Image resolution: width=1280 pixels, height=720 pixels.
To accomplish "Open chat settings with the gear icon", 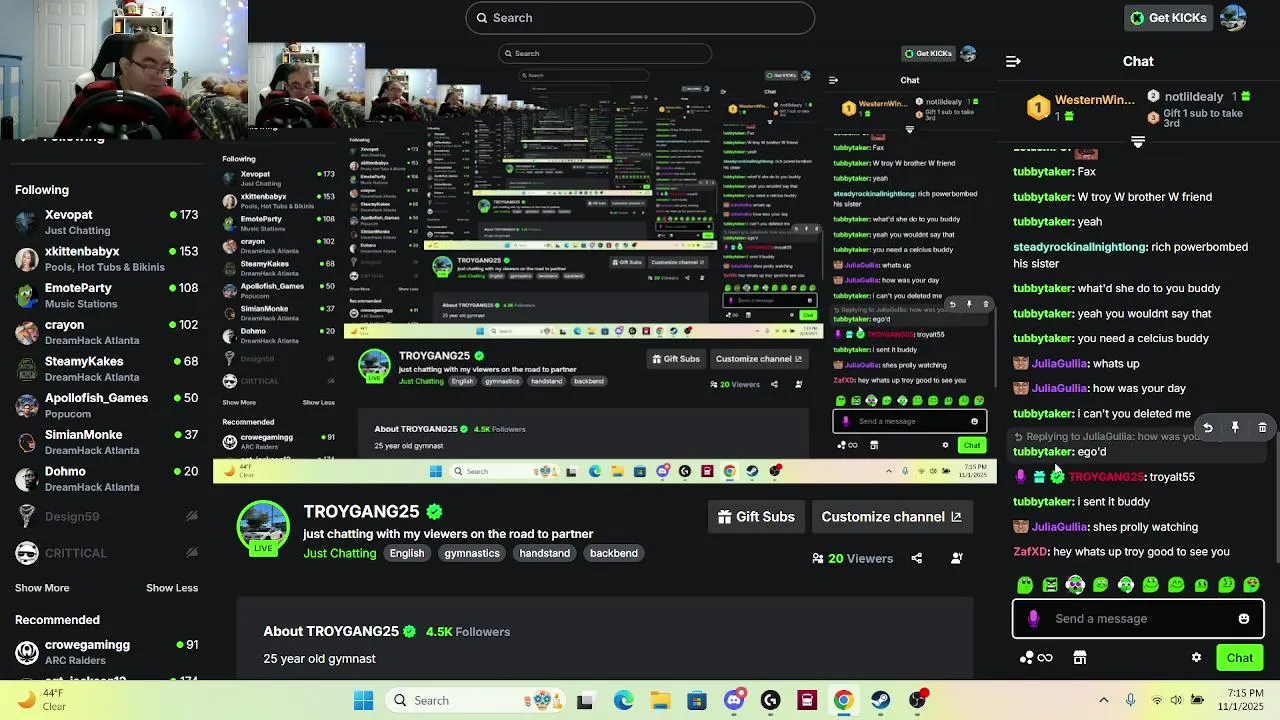I will (x=1196, y=658).
